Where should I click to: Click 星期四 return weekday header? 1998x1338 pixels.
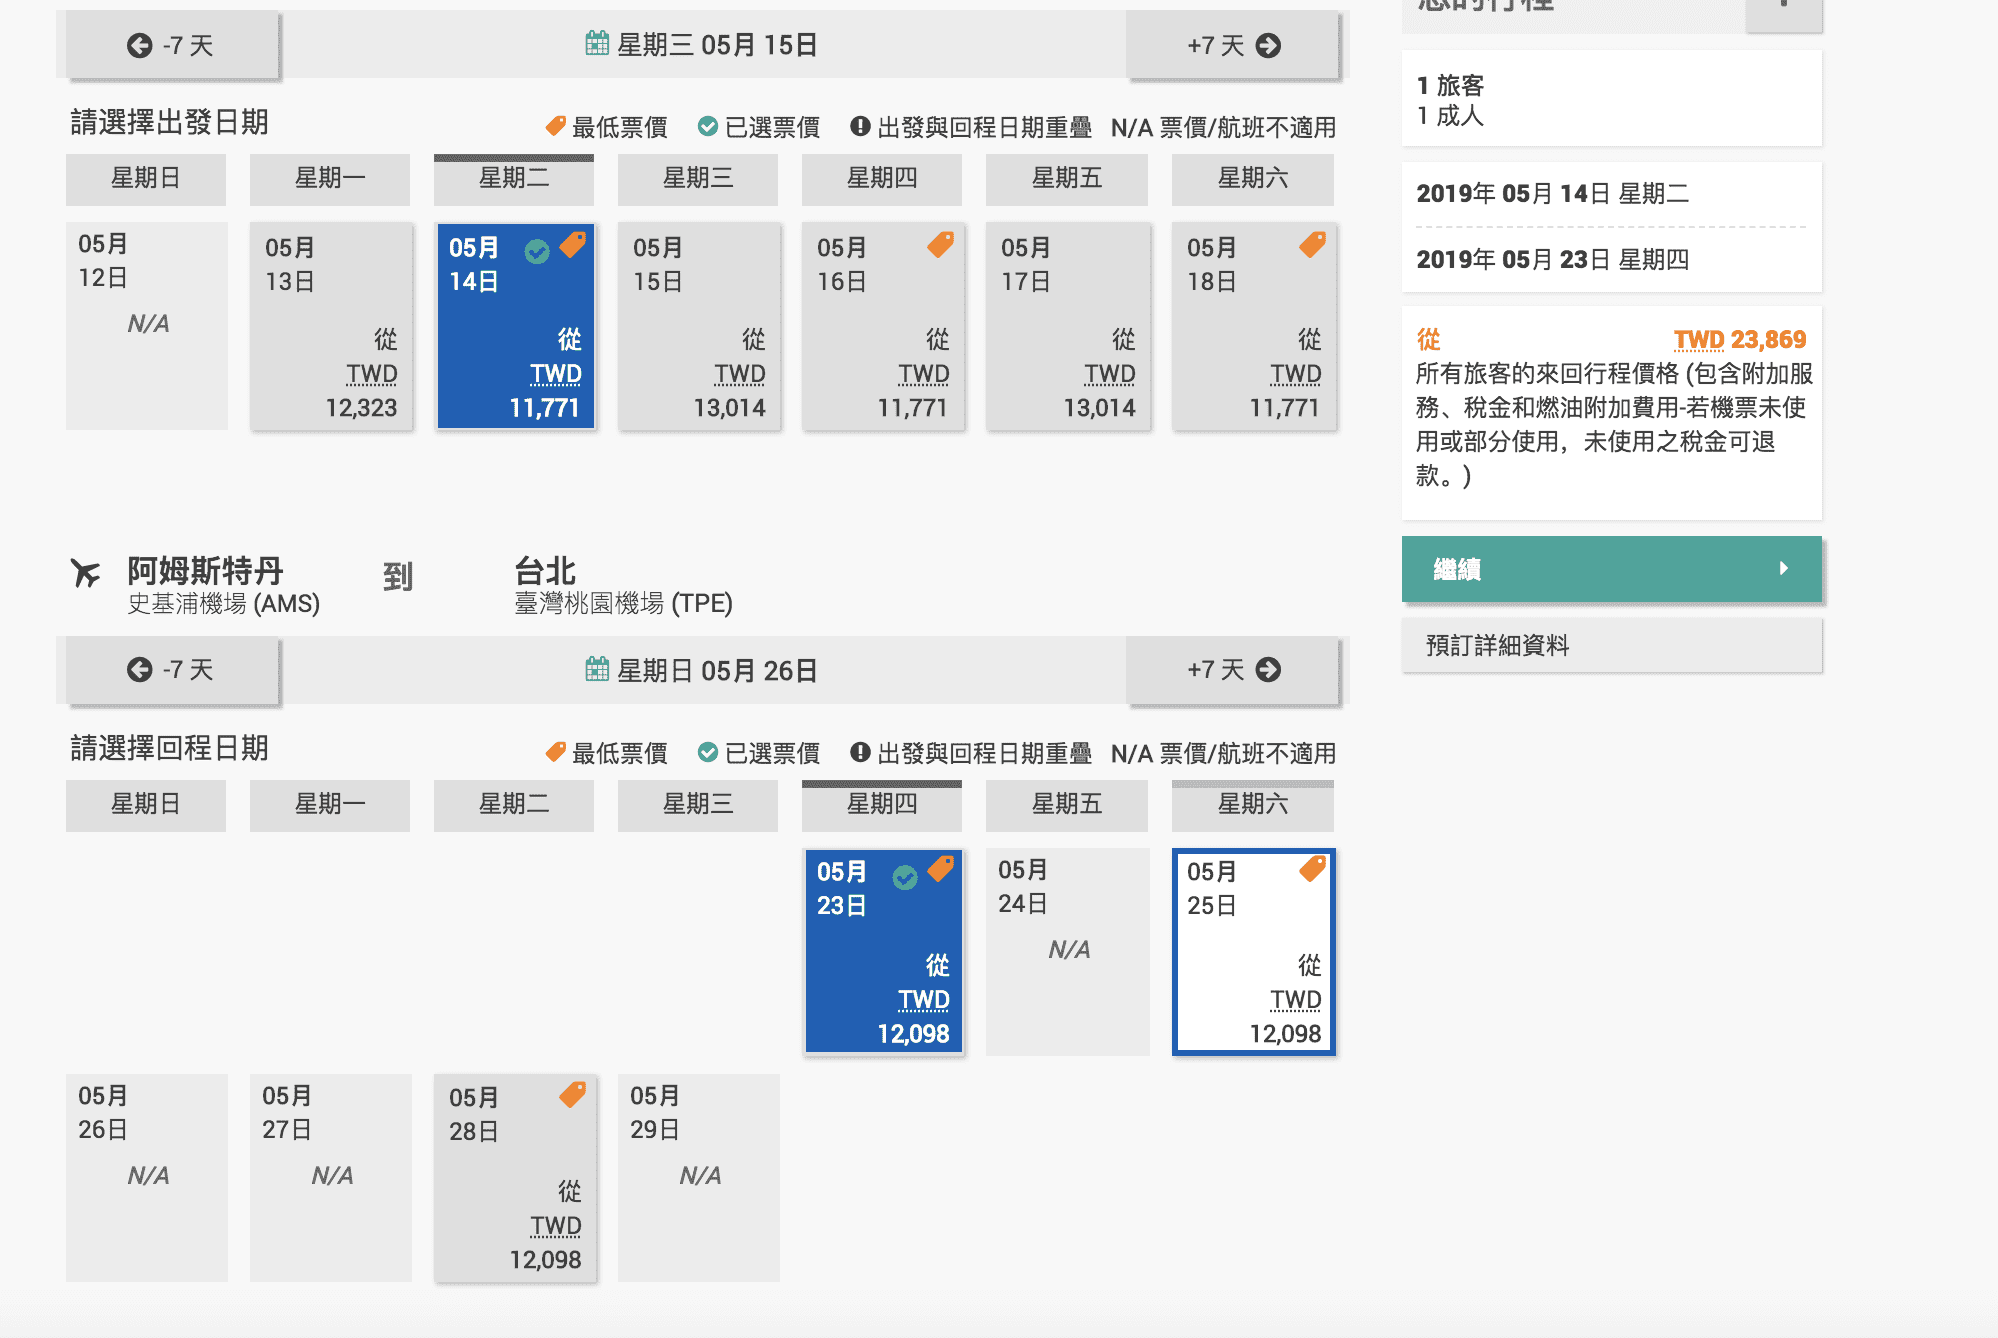pos(882,805)
